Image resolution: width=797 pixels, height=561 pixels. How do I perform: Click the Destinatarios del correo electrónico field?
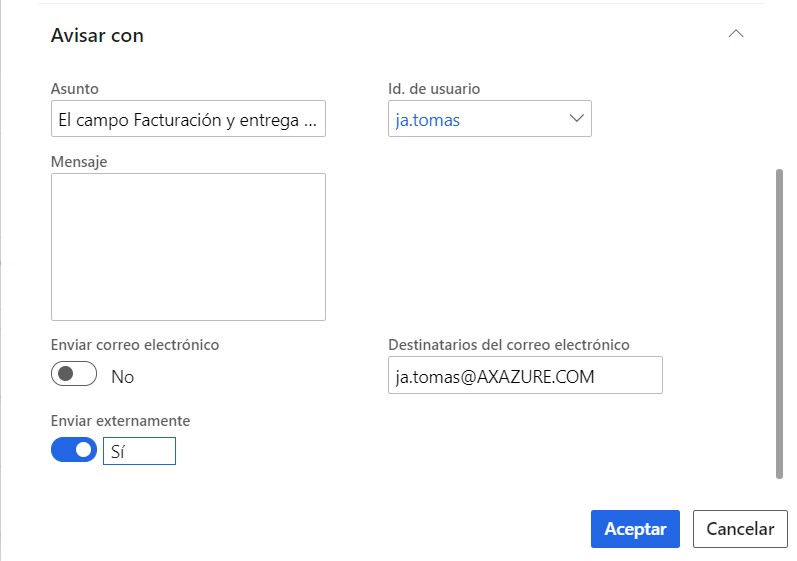point(525,376)
